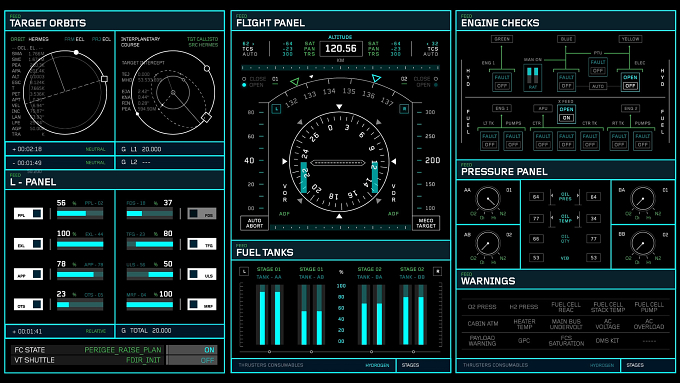Select HYDROGEN tab under Warnings panel
680x383 pixels.
click(602, 365)
